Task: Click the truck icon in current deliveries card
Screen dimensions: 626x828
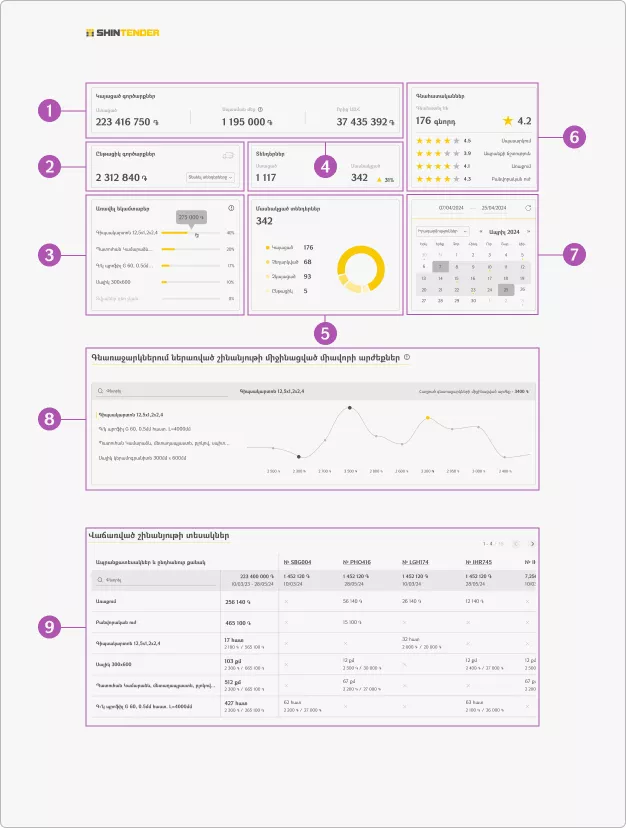Action: point(227,155)
